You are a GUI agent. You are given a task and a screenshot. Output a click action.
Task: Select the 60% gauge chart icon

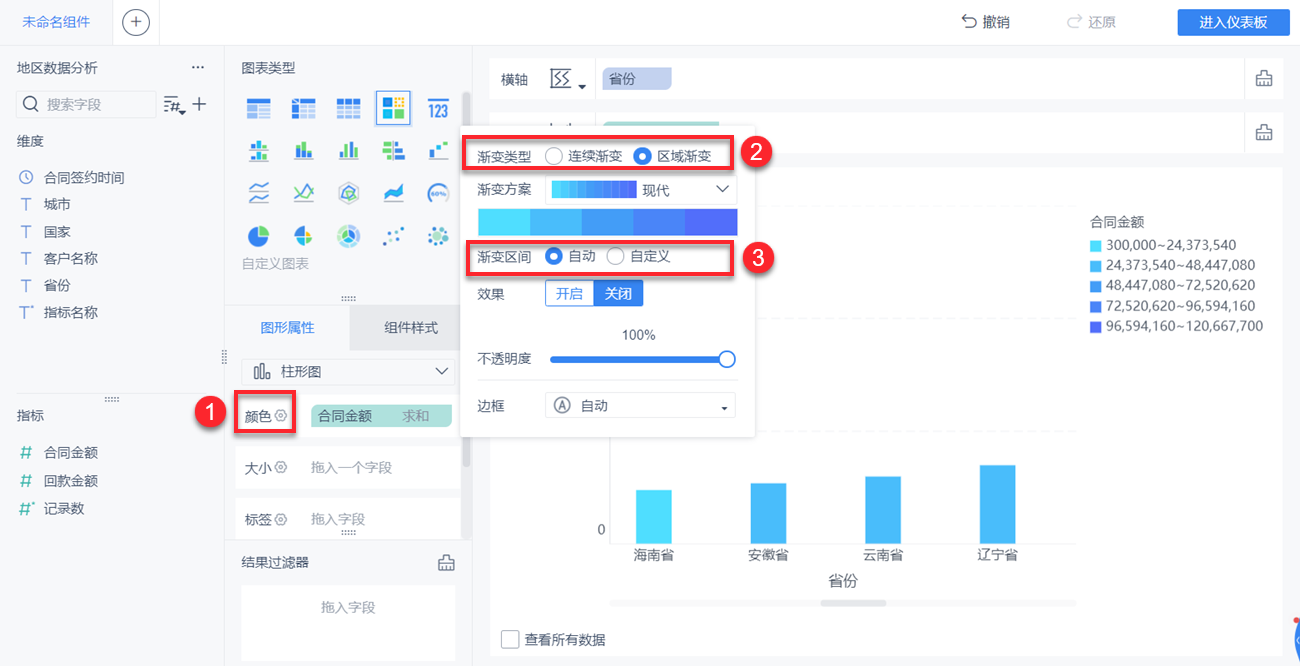pyautogui.click(x=438, y=193)
